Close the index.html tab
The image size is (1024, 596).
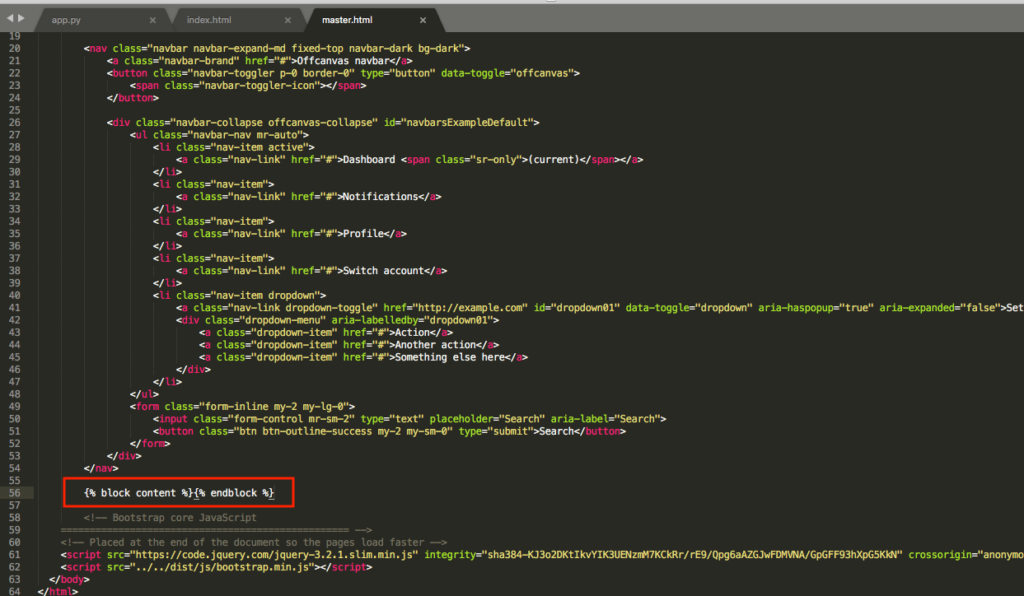coord(287,19)
